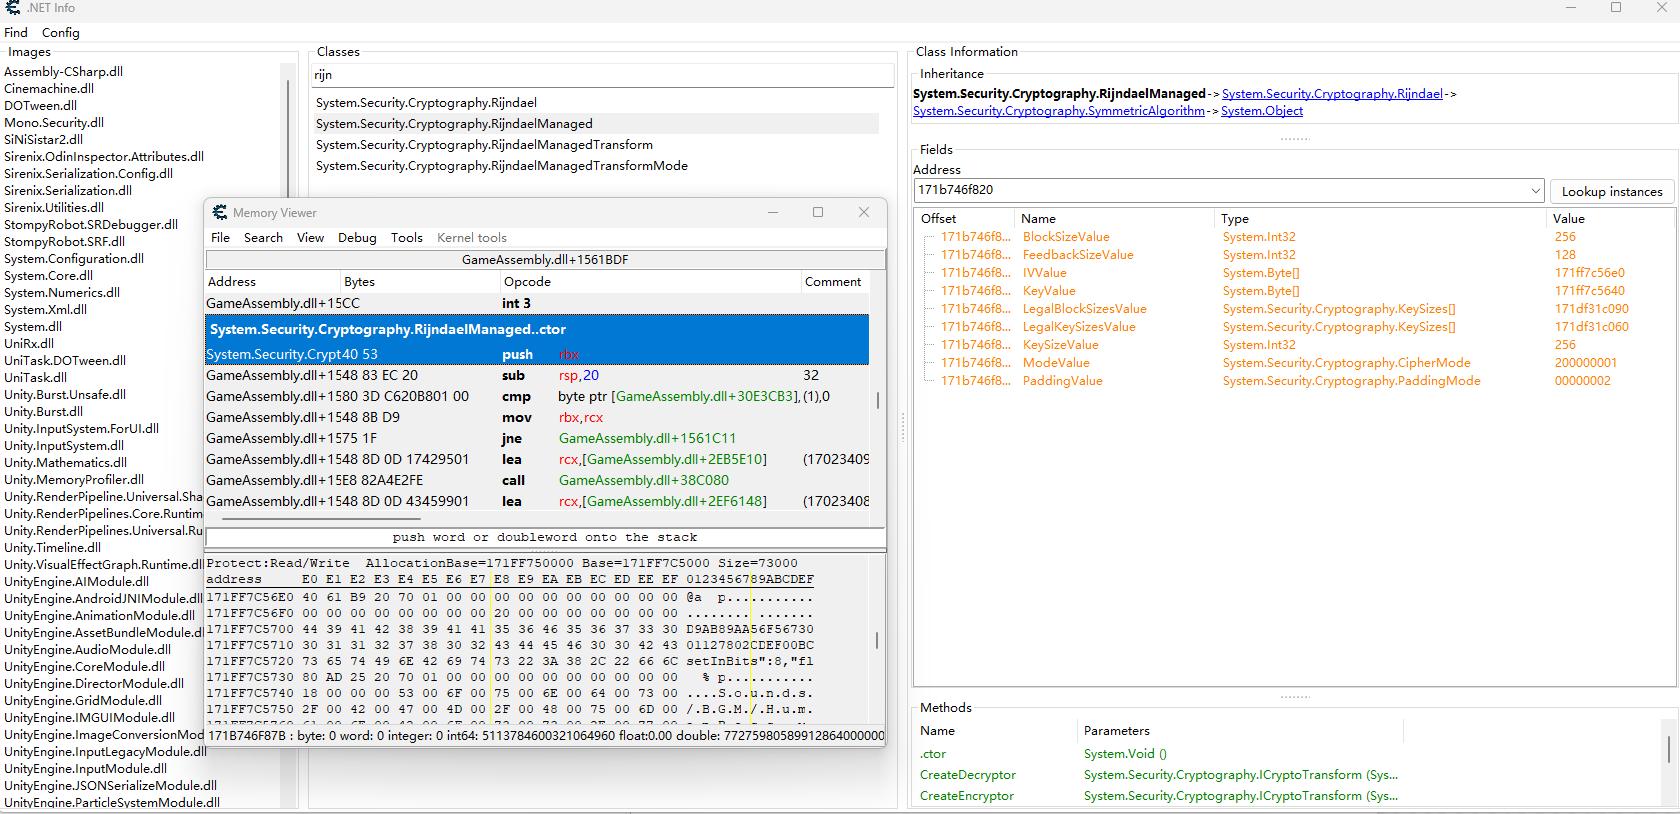Click the class search filter field
This screenshot has width=1680, height=814.
click(x=600, y=75)
